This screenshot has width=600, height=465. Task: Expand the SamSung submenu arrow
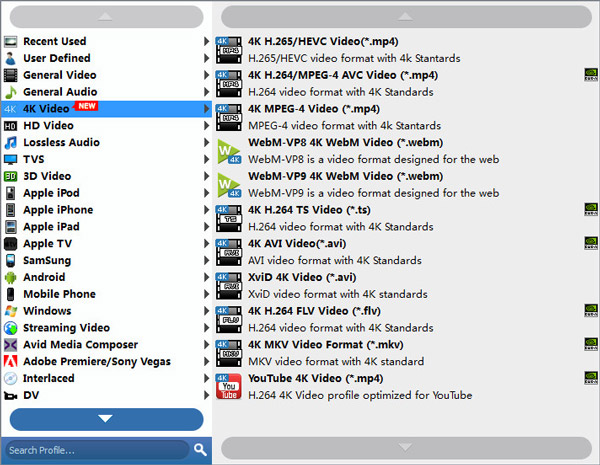point(207,260)
